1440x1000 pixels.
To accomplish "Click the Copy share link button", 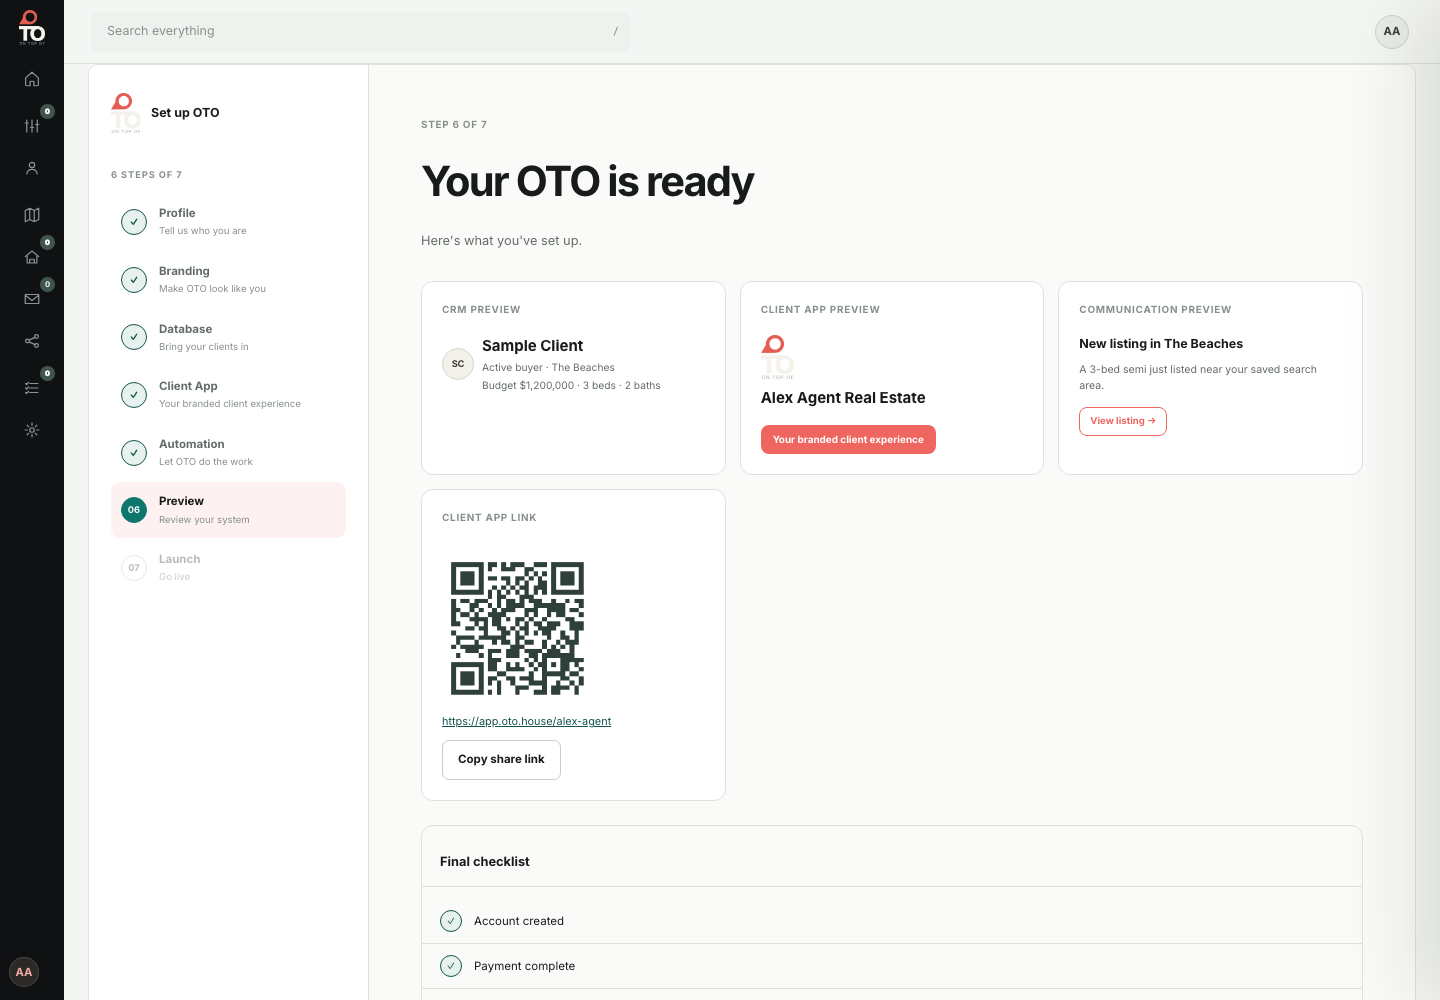I will click(501, 760).
